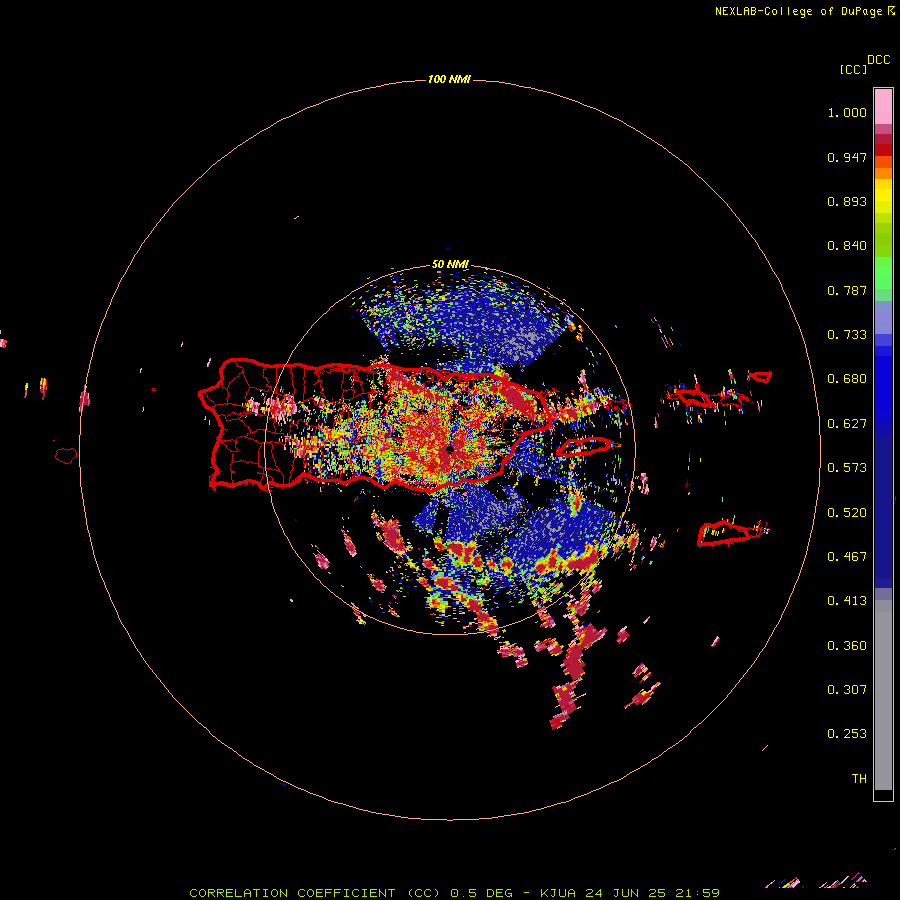
Task: Click the 0.5 DEG elevation text
Action: [483, 893]
